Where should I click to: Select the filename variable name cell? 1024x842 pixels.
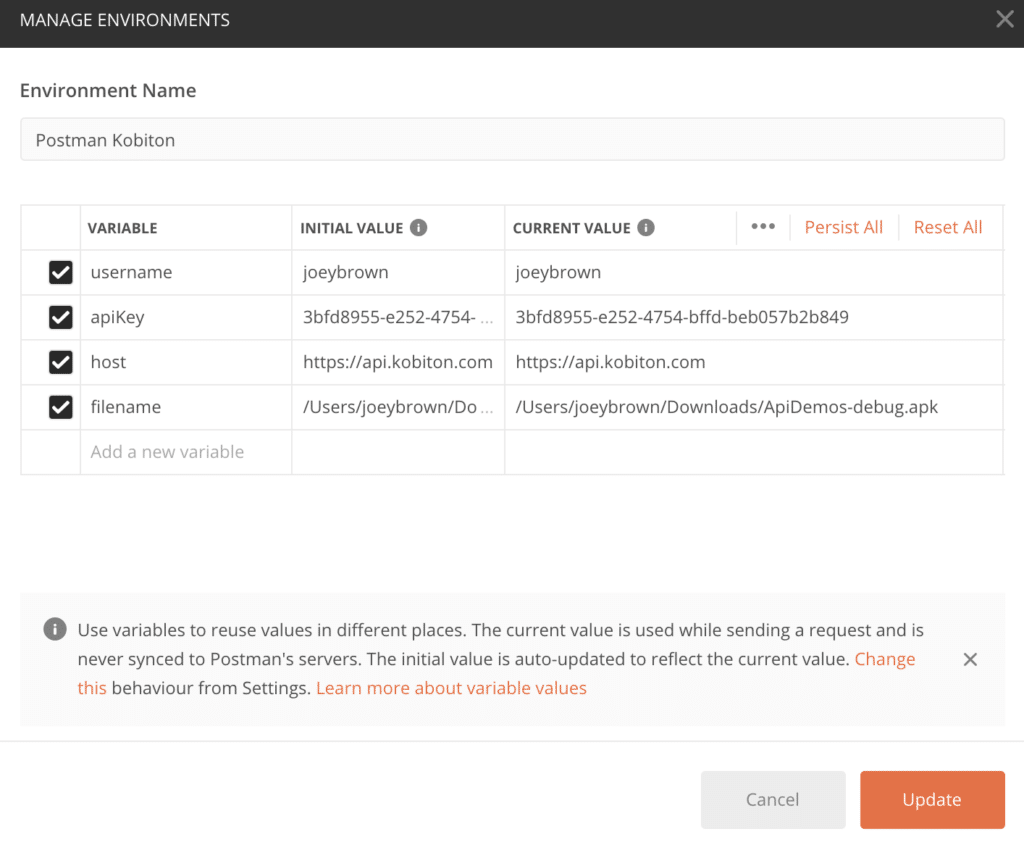point(186,407)
